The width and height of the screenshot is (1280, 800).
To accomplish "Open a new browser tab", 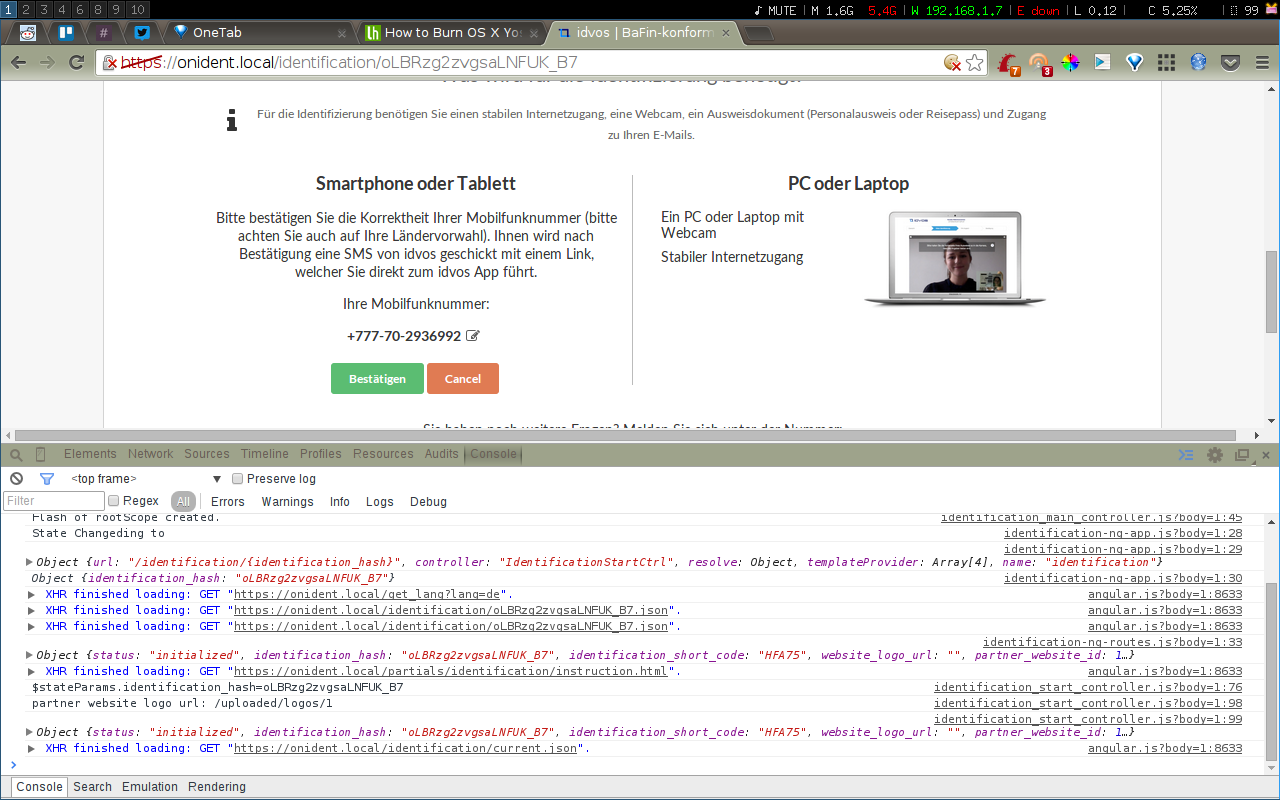I will coord(759,33).
